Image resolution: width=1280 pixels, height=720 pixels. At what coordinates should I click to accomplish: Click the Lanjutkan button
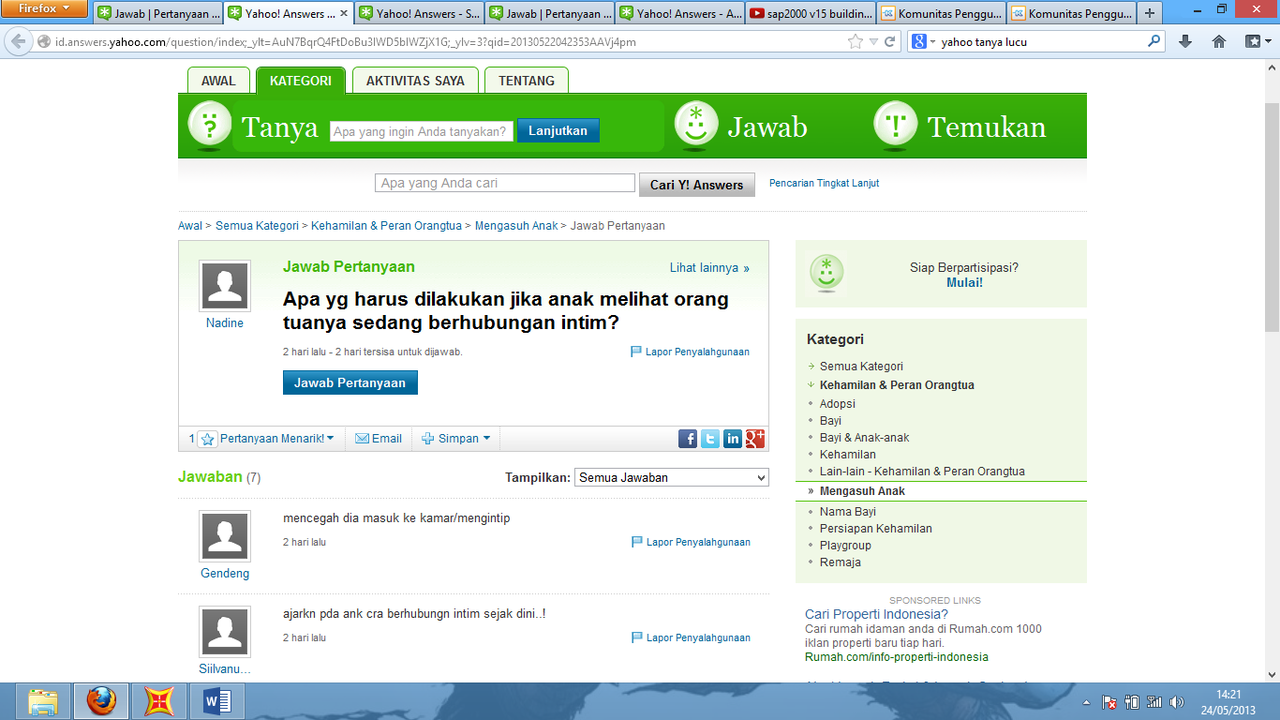pyautogui.click(x=558, y=131)
